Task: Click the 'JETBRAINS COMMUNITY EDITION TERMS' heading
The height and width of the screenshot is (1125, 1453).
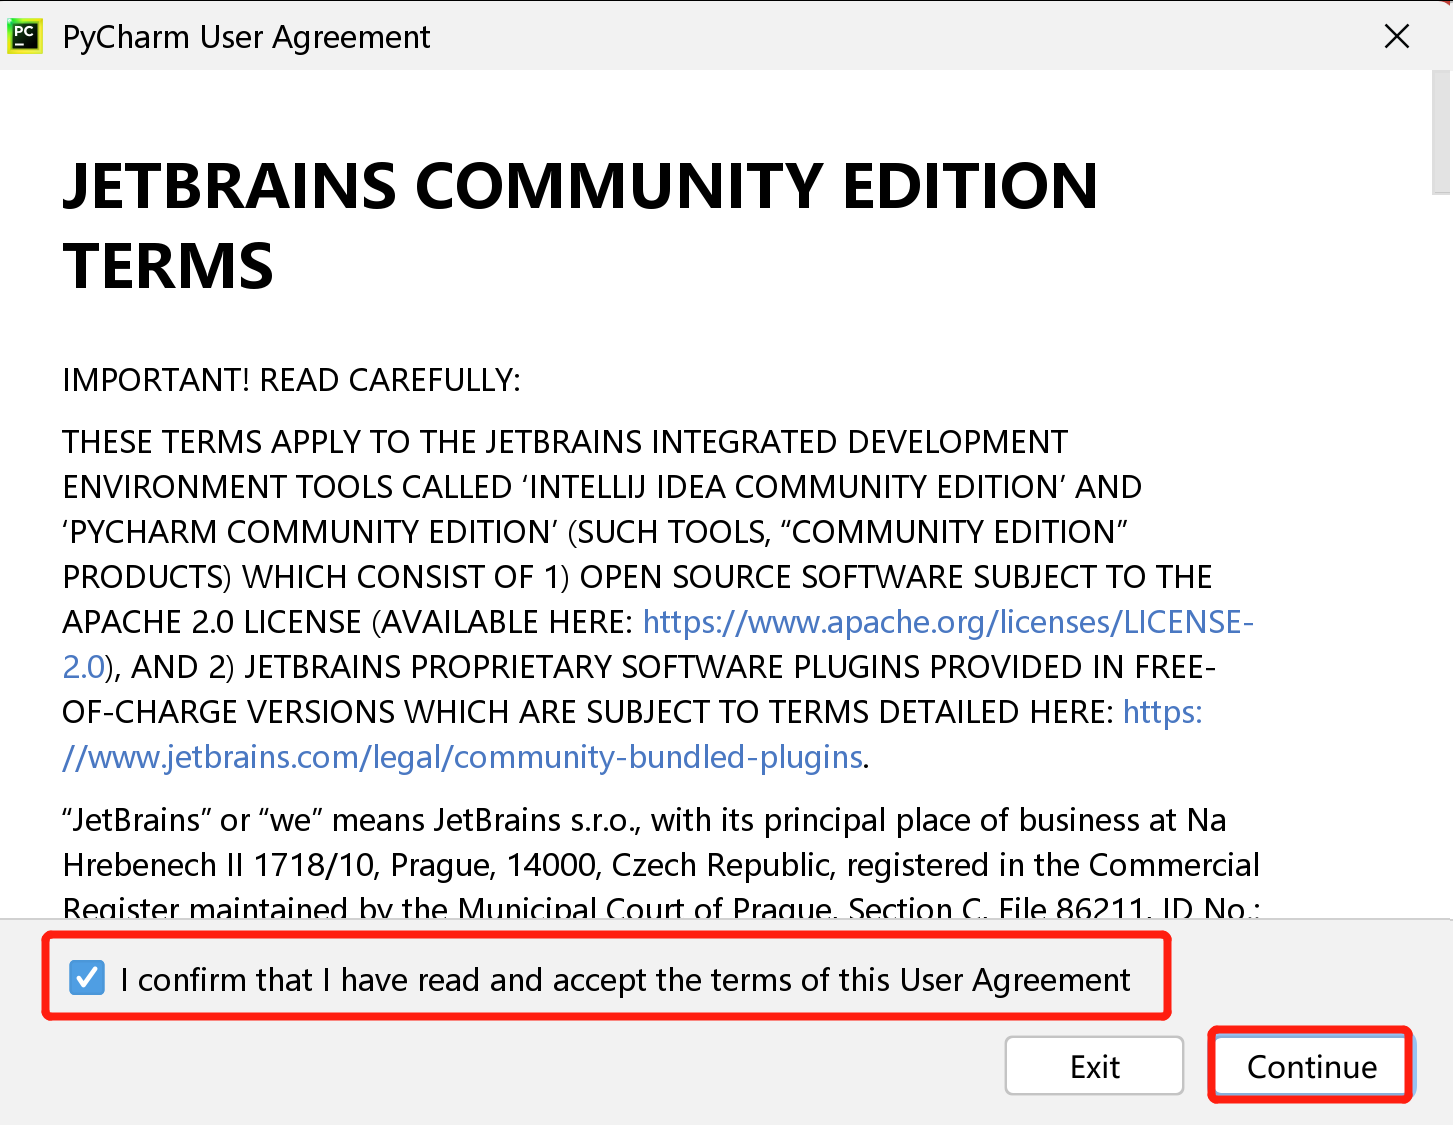Action: (x=580, y=225)
